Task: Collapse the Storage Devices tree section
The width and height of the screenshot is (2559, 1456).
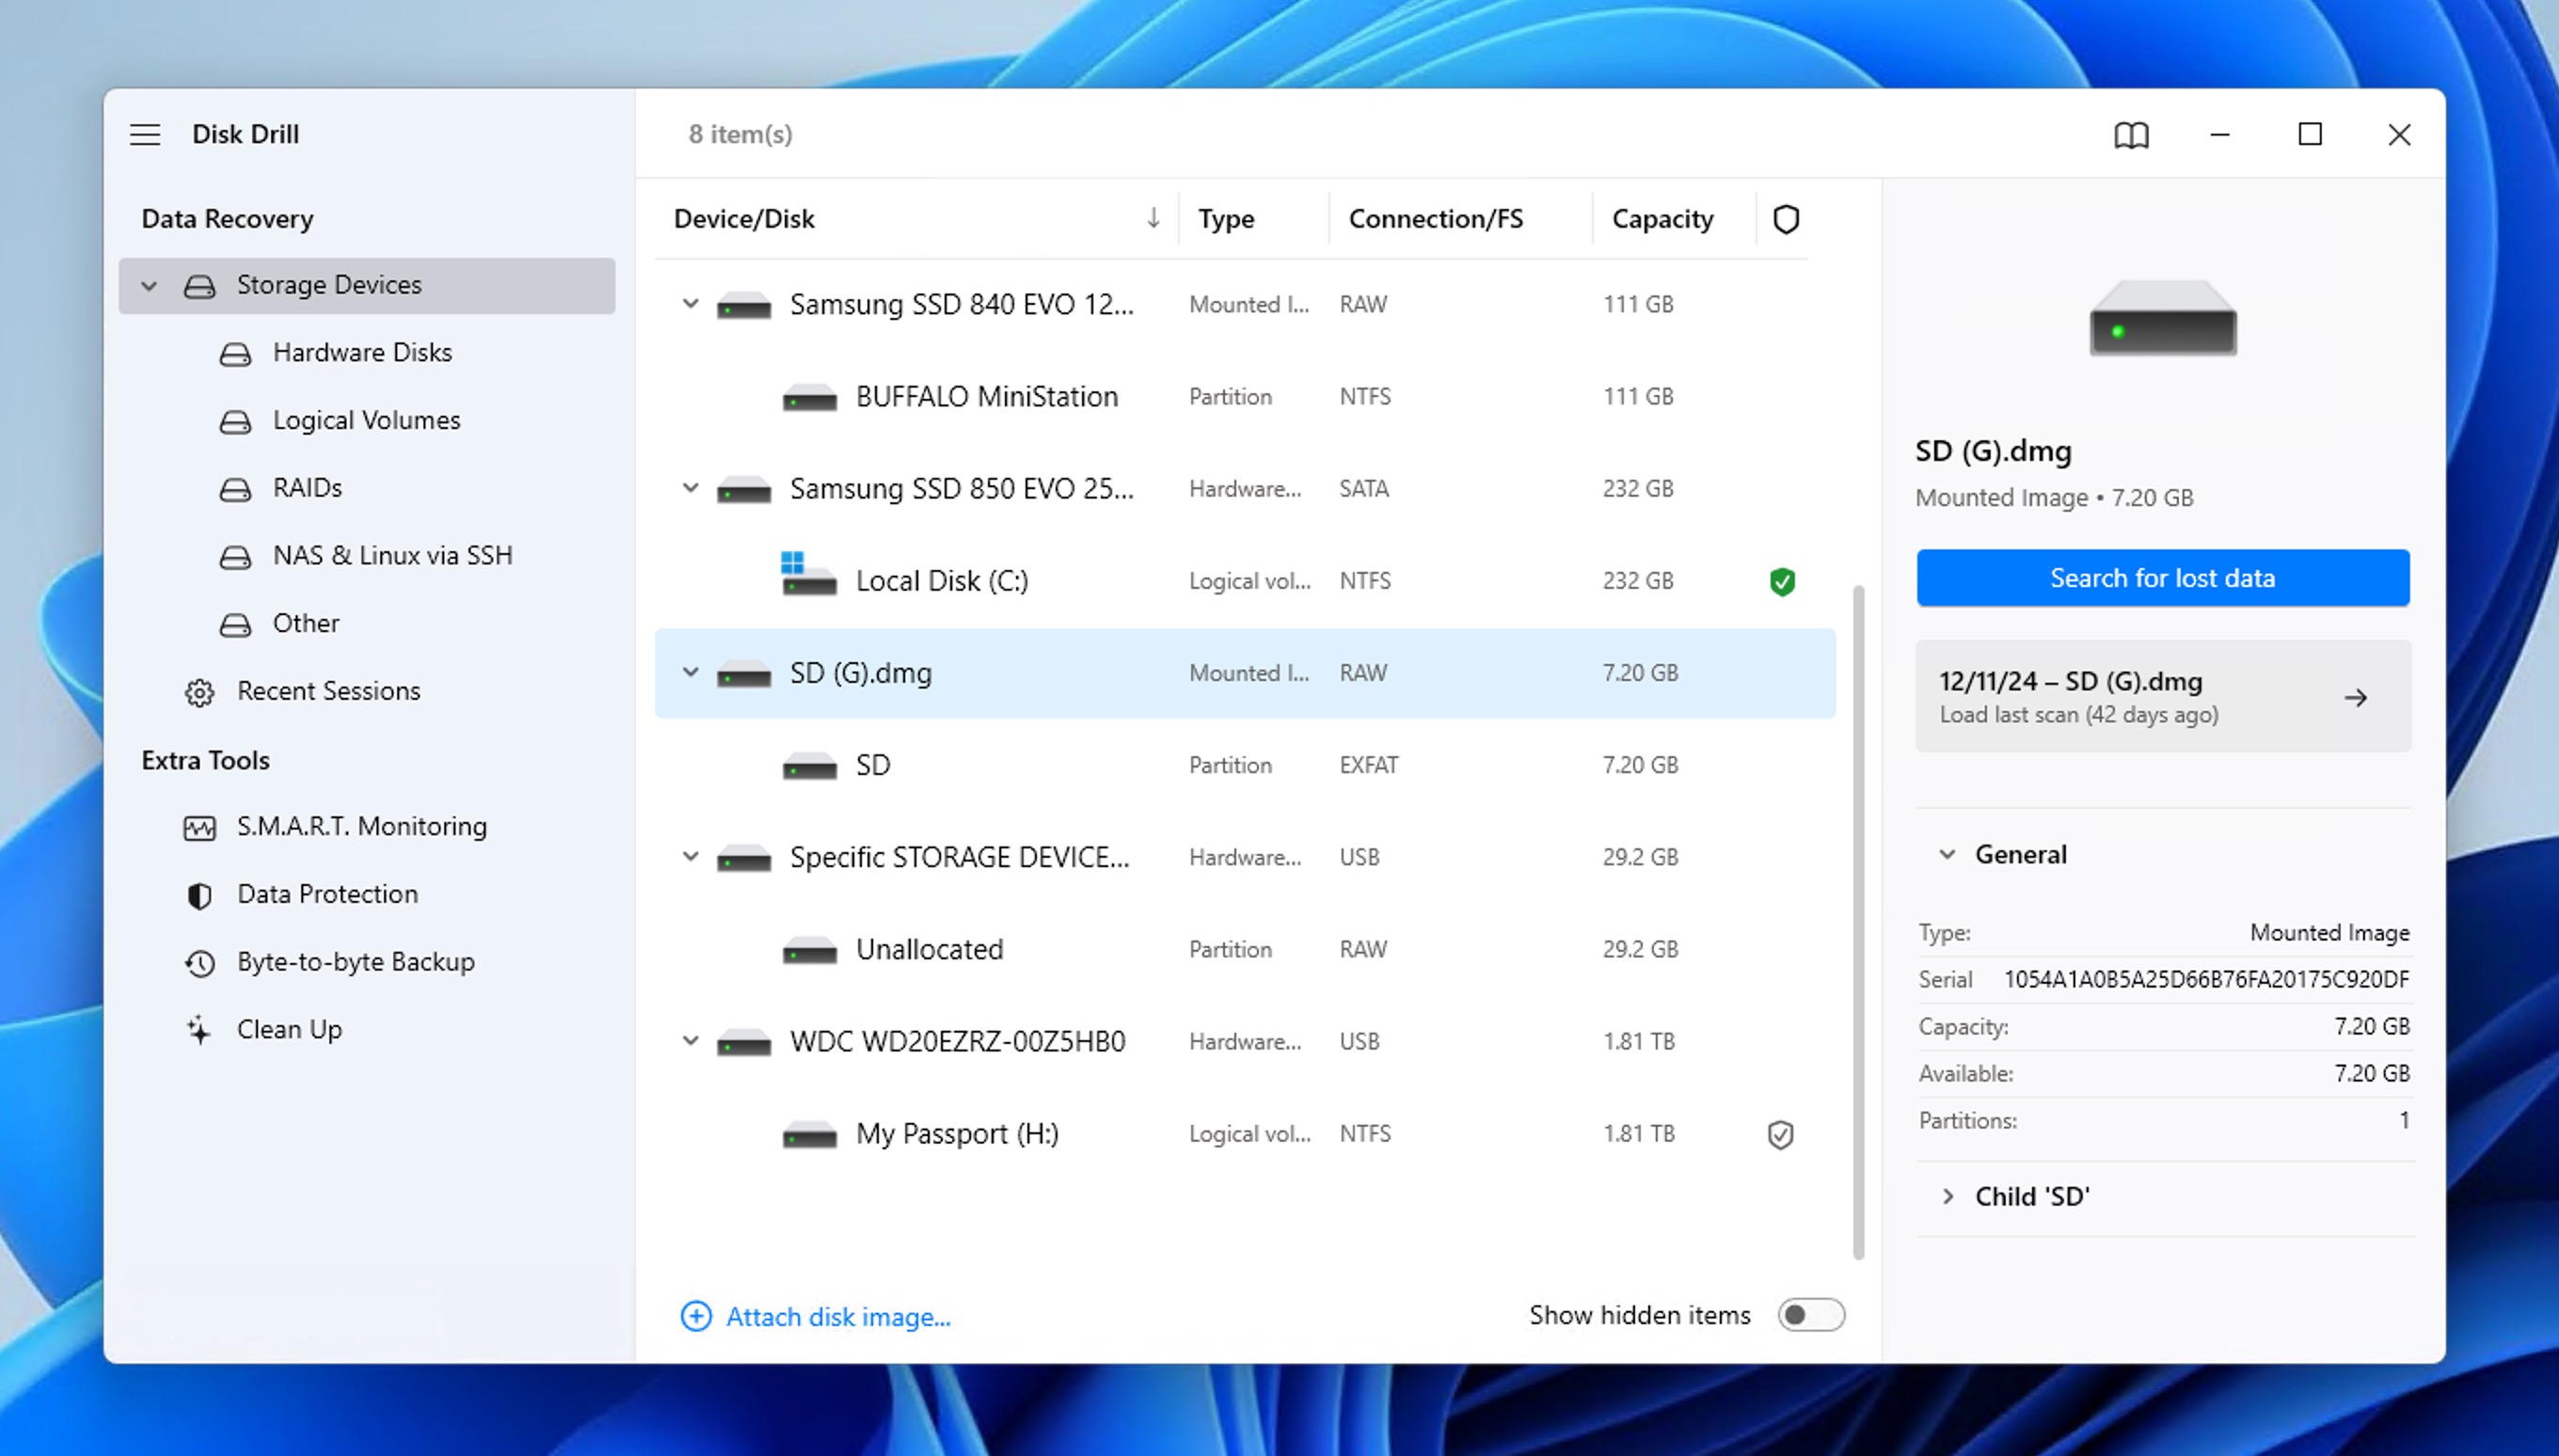Action: point(149,286)
